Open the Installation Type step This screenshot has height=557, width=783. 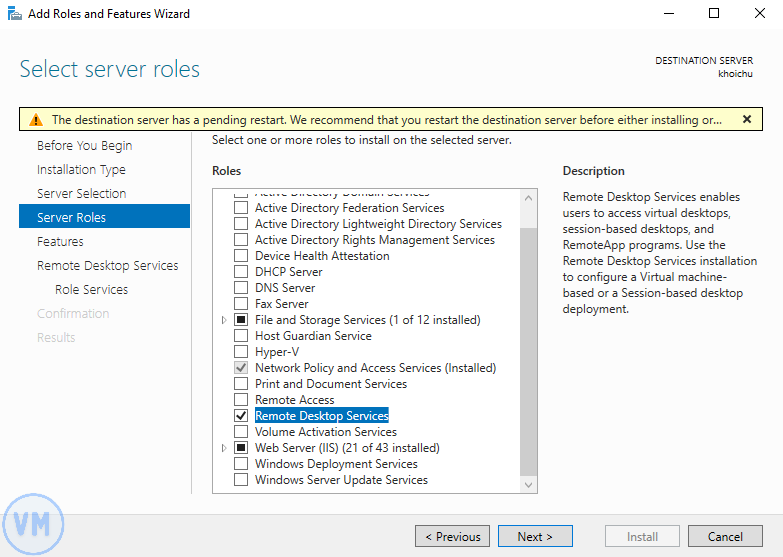81,169
